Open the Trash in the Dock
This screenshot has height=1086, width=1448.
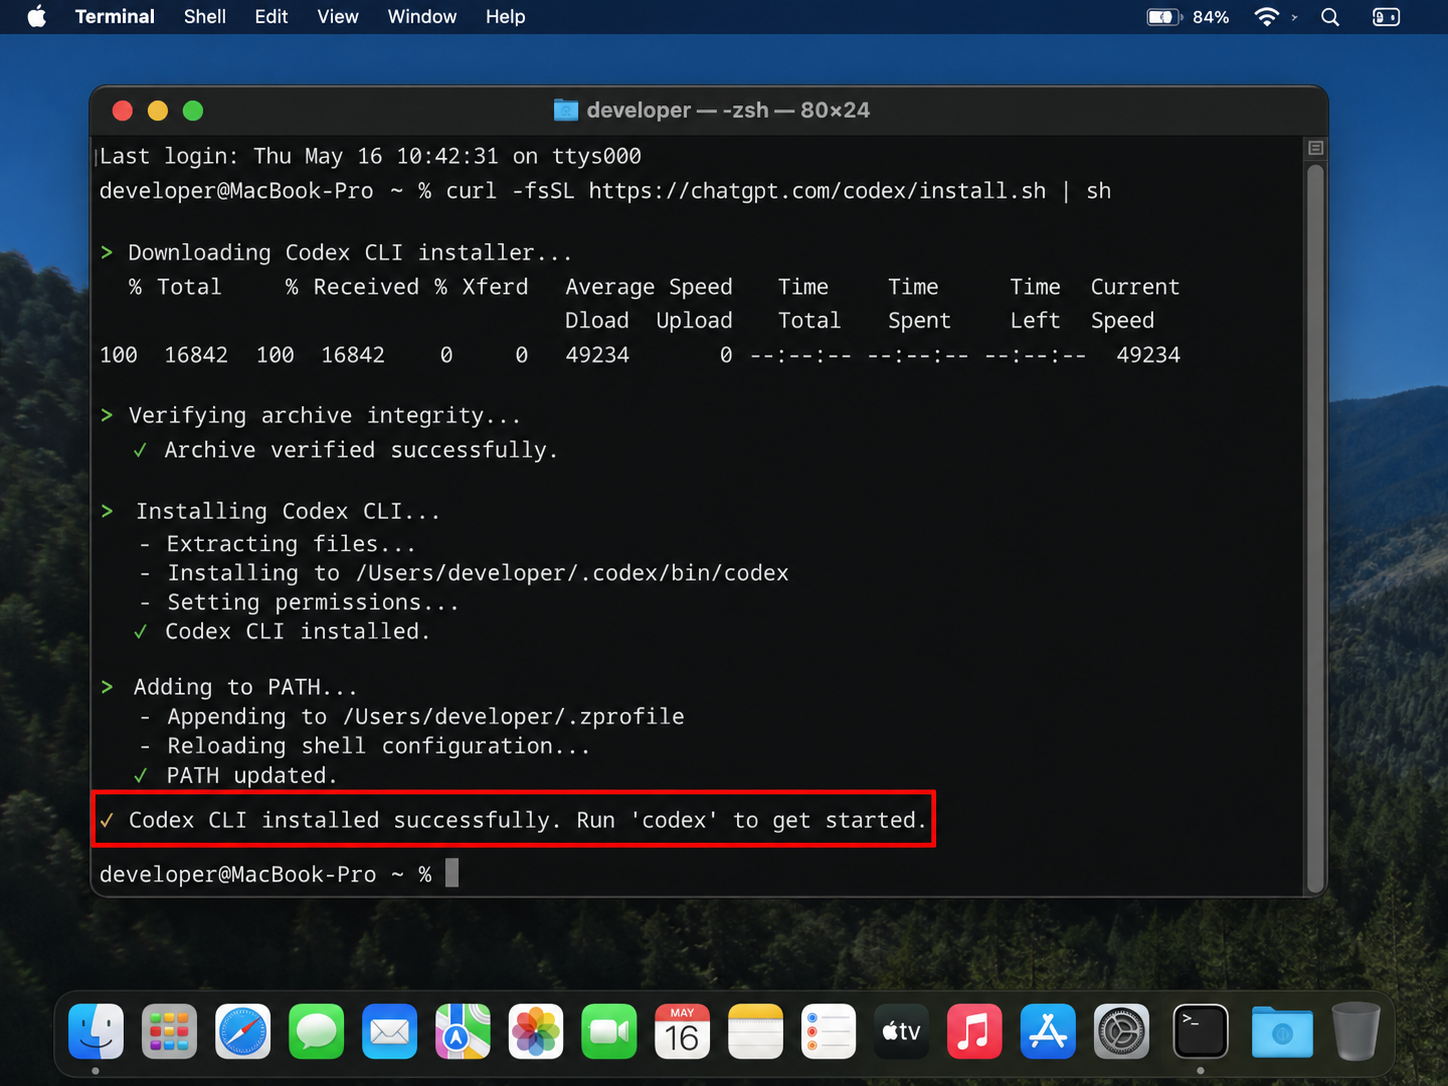[x=1356, y=1031]
